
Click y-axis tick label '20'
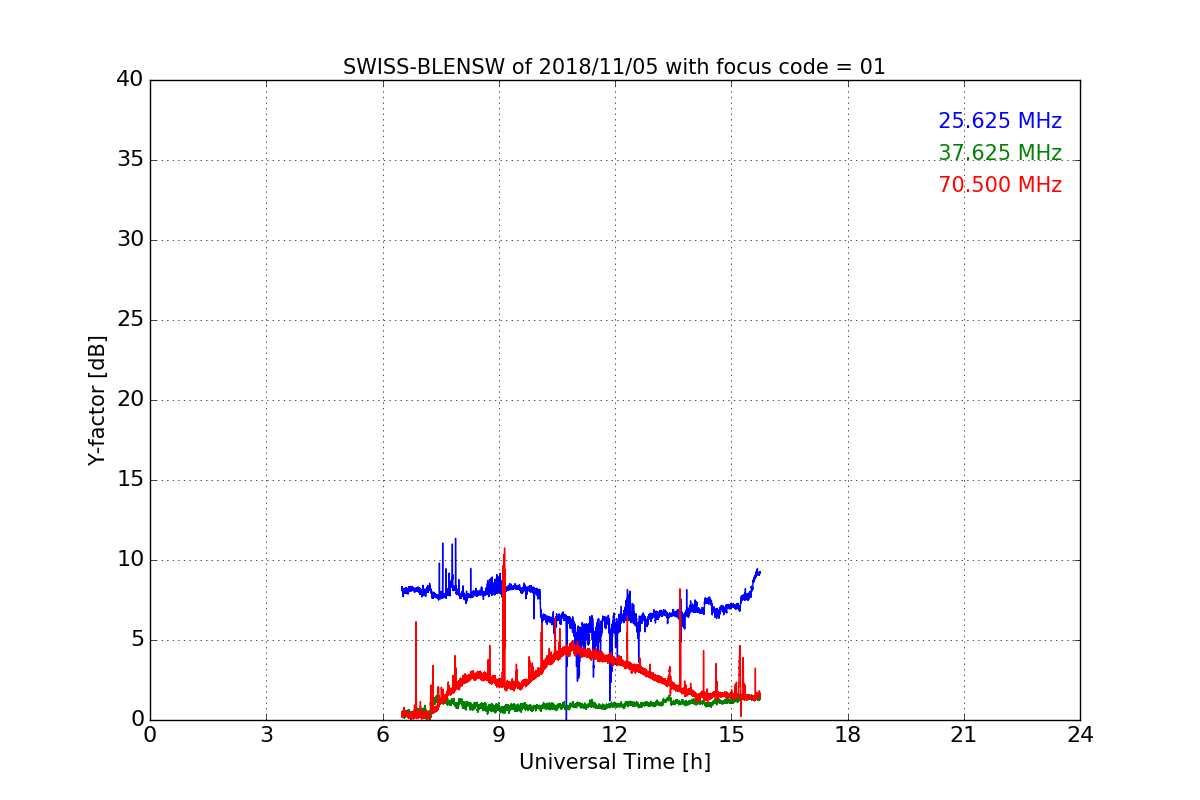[x=130, y=400]
